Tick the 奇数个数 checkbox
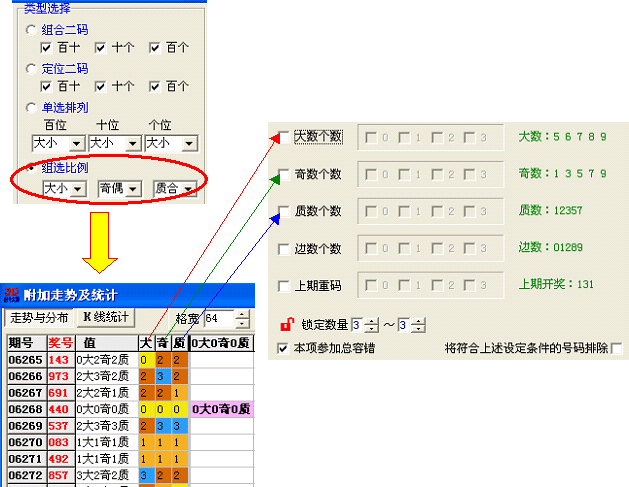 (283, 174)
